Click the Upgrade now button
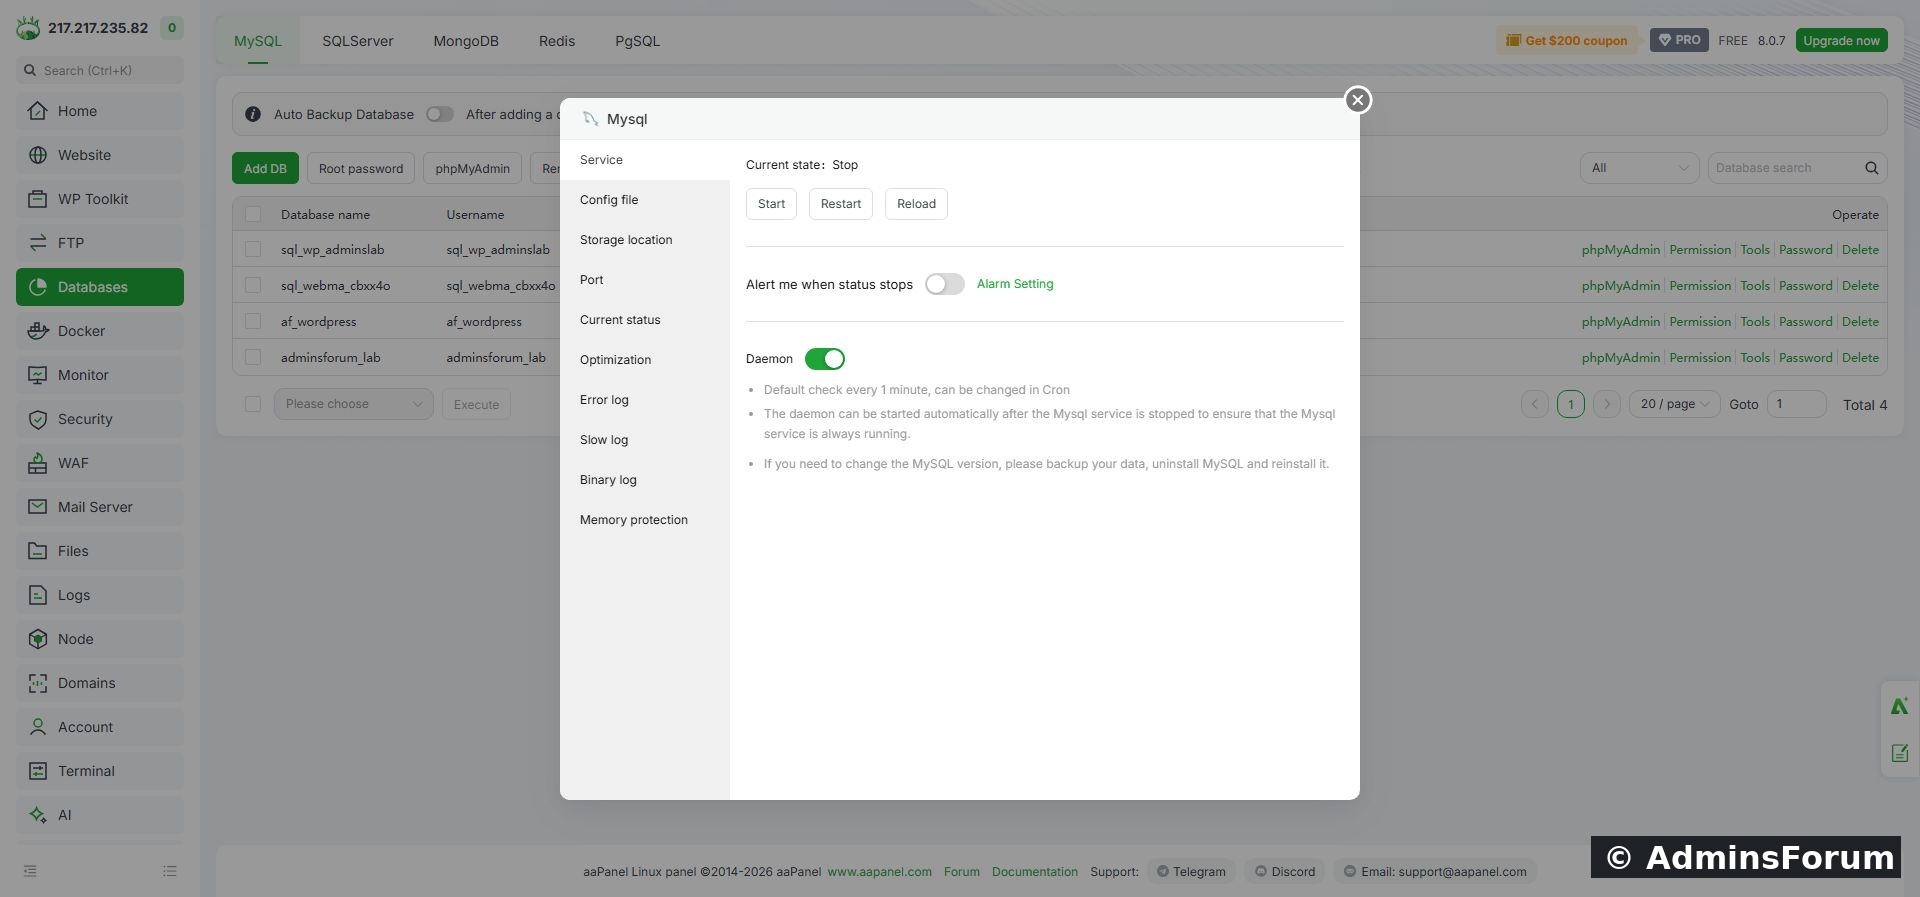The image size is (1920, 897). [1842, 41]
